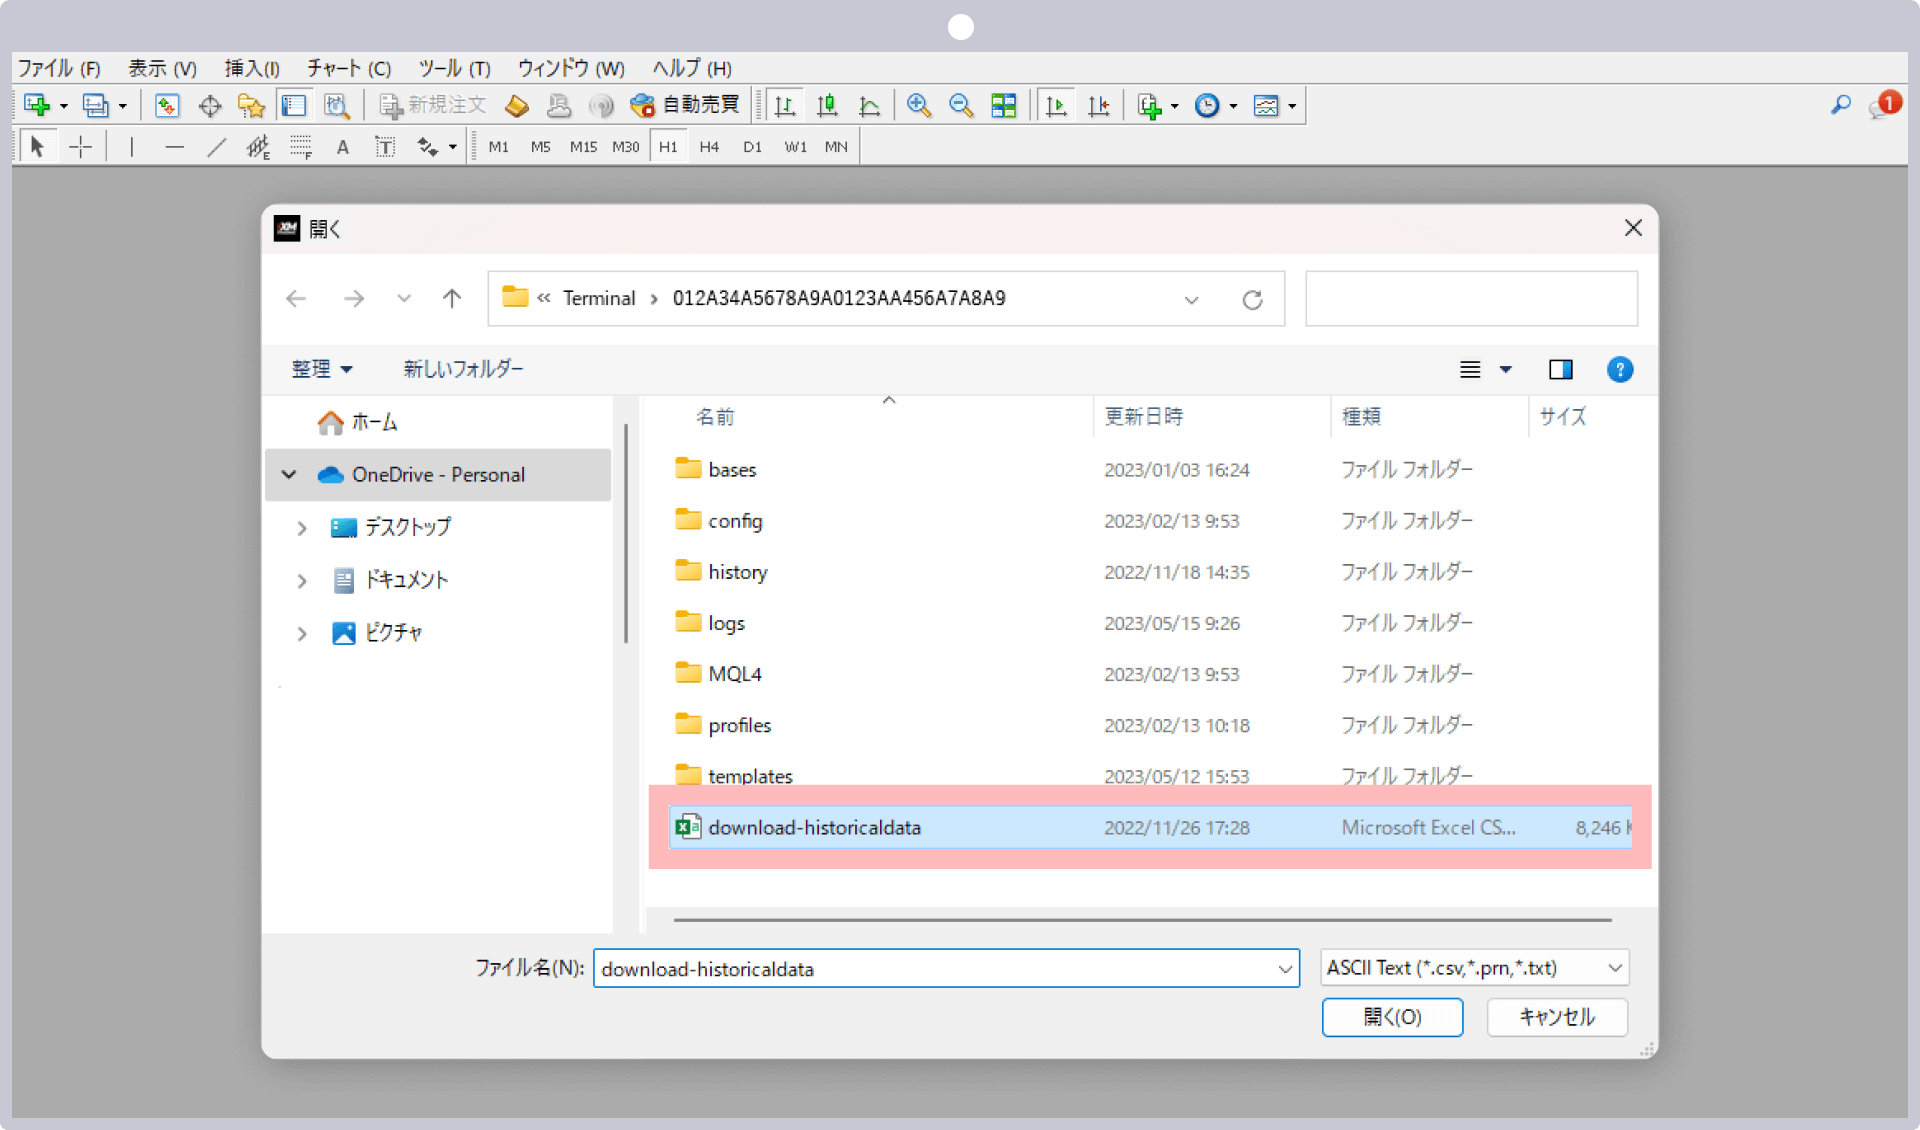The width and height of the screenshot is (1920, 1130).
Task: Select the W1 timeframe button
Action: tap(795, 147)
